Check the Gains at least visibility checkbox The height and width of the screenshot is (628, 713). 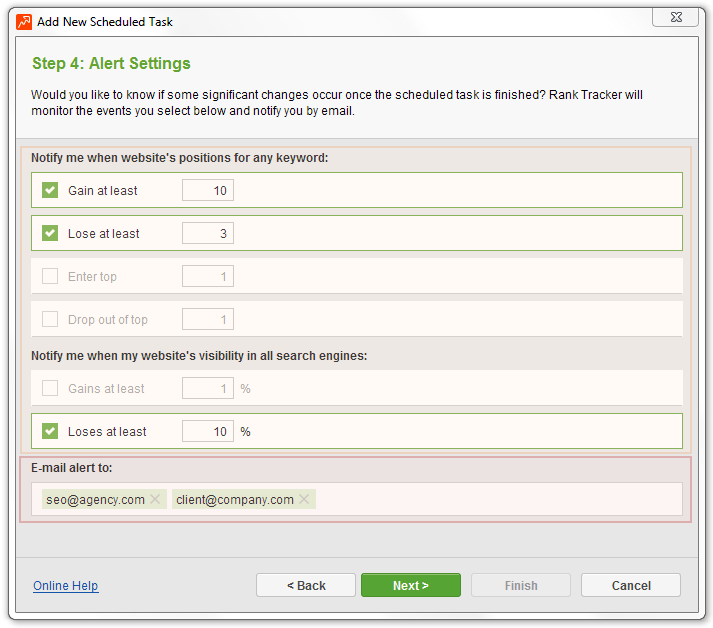(x=50, y=388)
